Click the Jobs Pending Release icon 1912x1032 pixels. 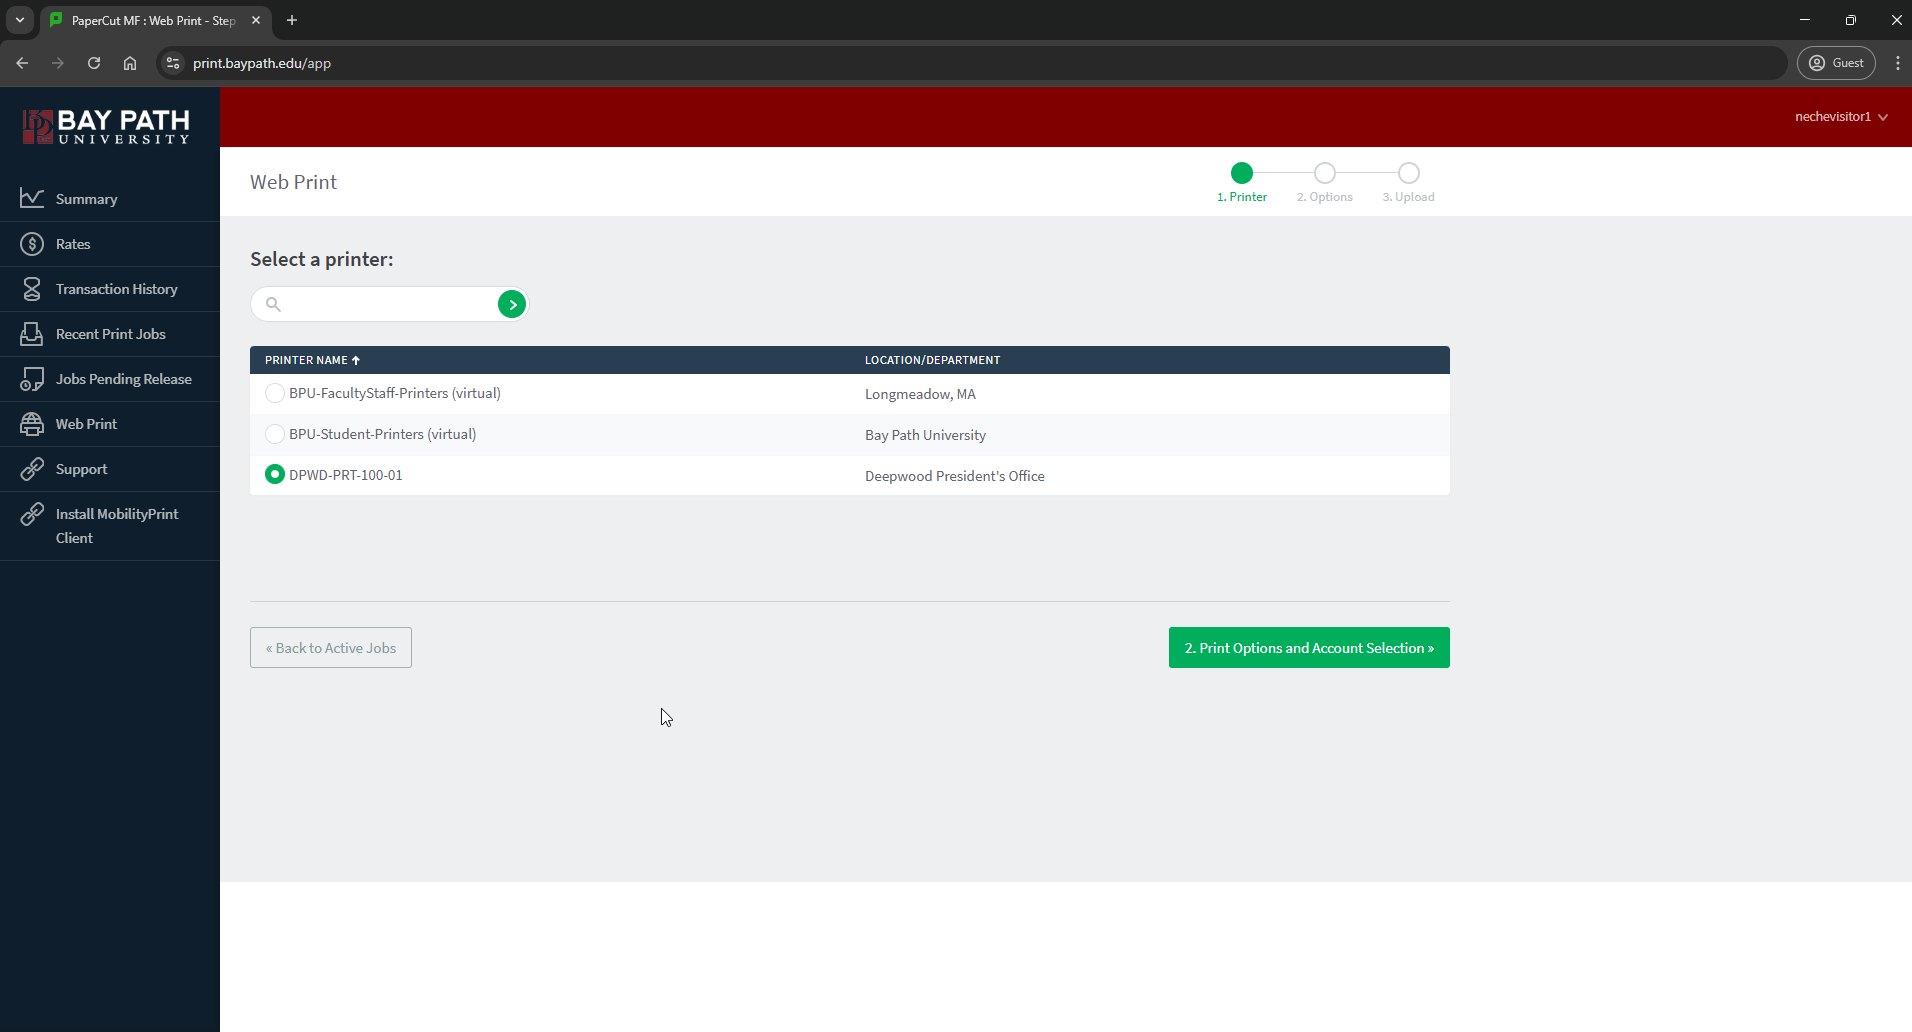pyautogui.click(x=32, y=379)
